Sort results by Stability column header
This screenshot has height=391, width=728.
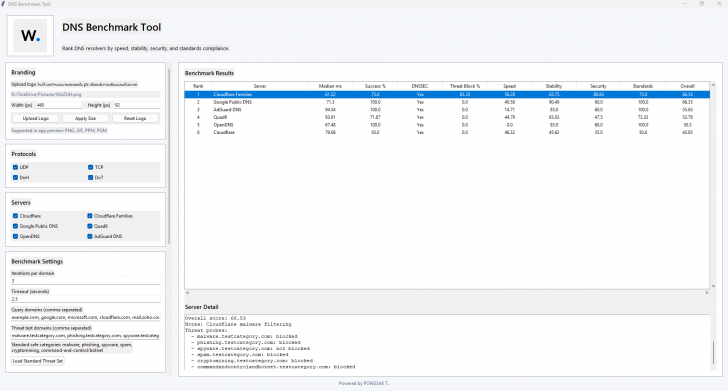point(554,86)
